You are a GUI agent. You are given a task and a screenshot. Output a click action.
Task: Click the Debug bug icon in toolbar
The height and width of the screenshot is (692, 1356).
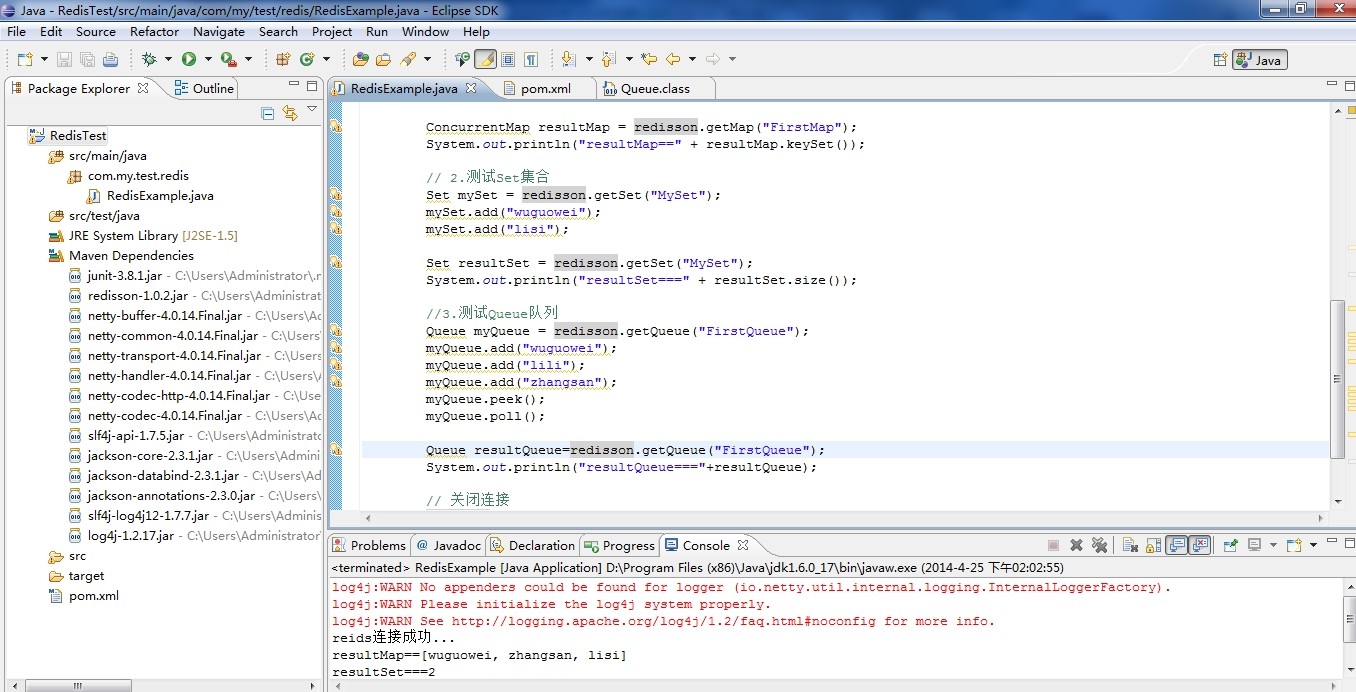click(x=149, y=60)
